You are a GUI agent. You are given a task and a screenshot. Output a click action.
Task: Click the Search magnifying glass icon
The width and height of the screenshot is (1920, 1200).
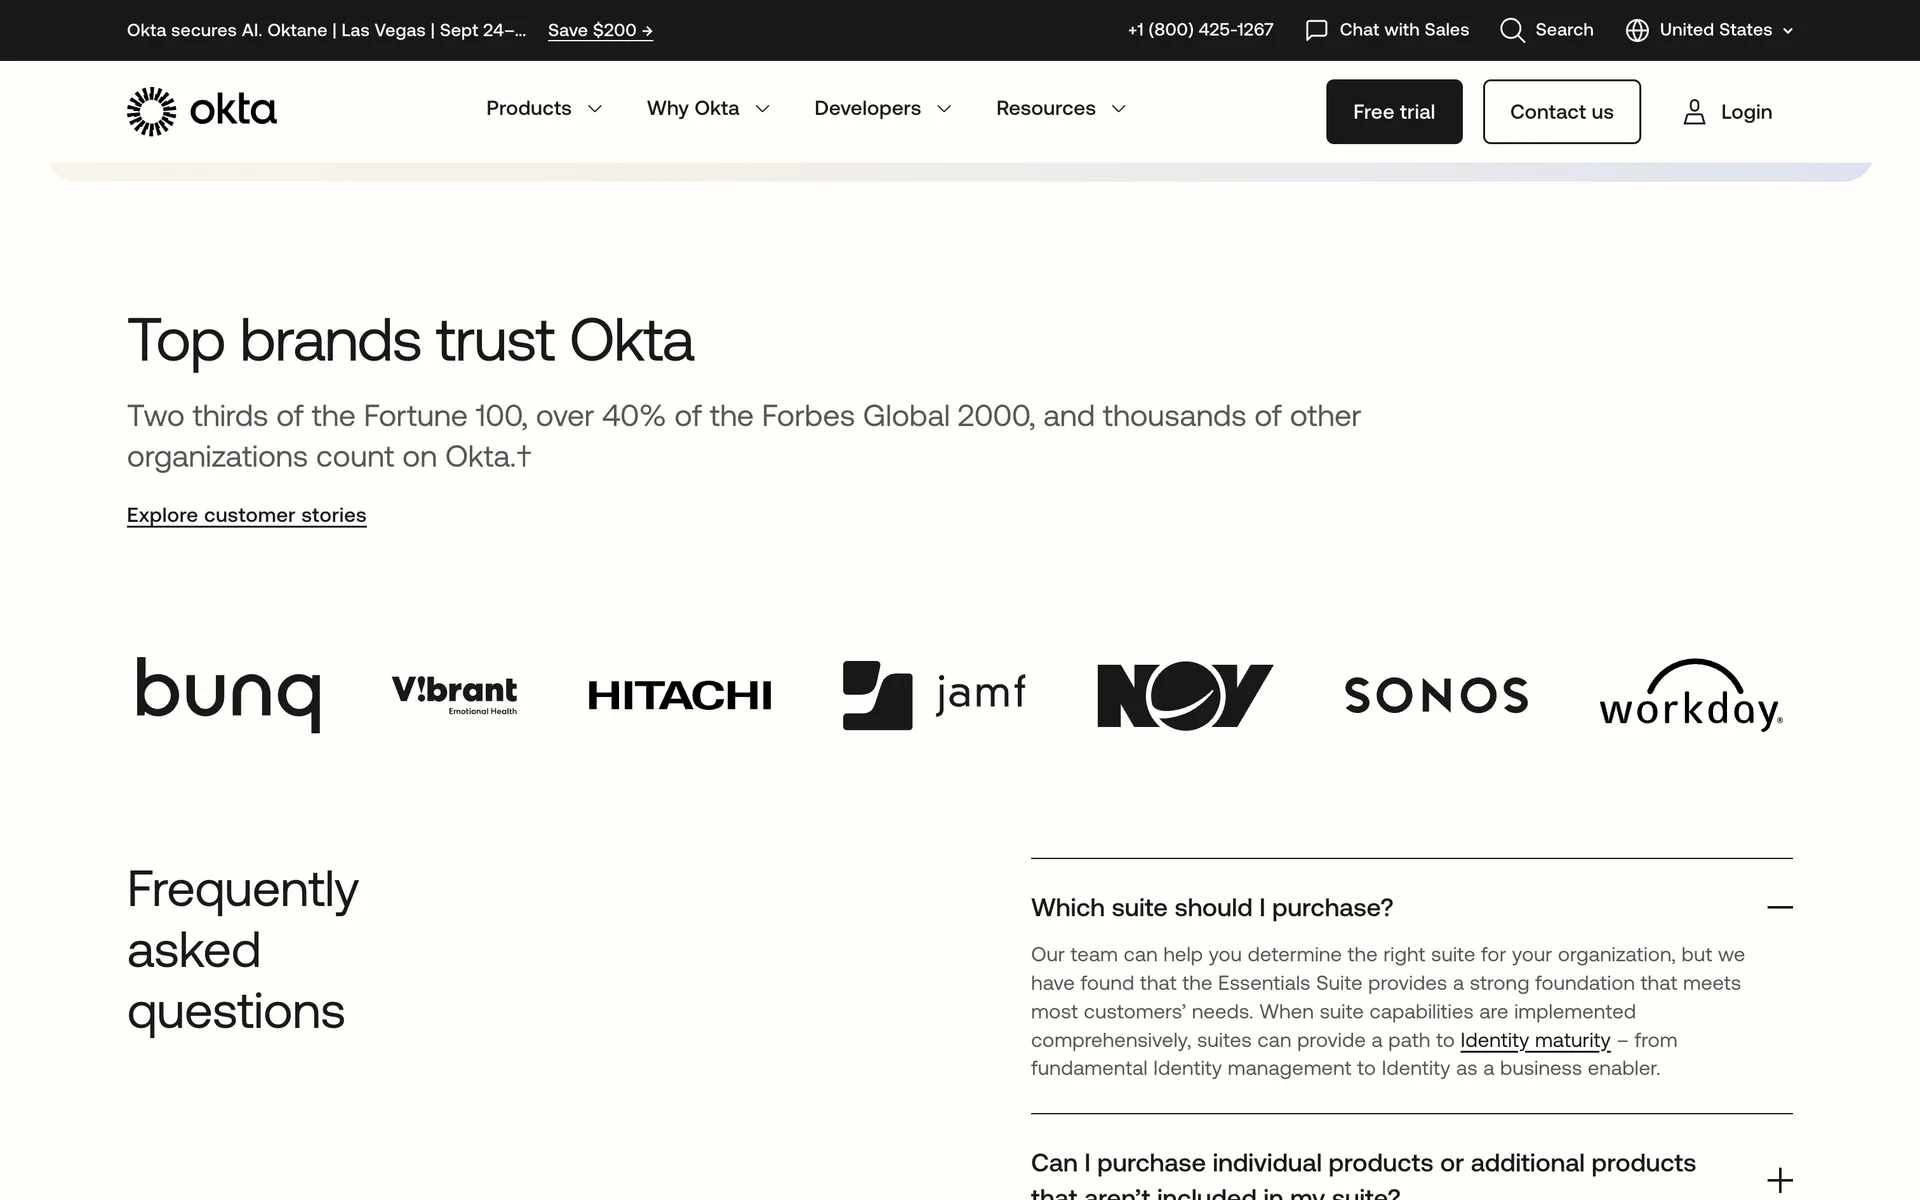(x=1512, y=30)
